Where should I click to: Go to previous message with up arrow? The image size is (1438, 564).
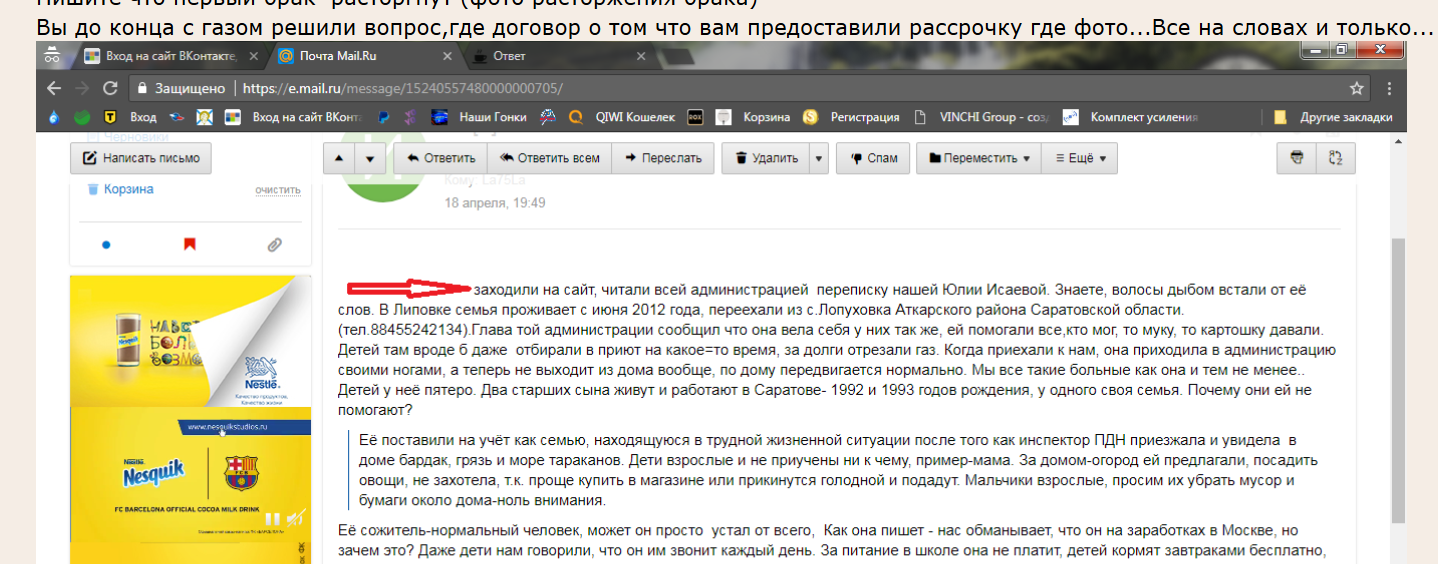pyautogui.click(x=339, y=158)
